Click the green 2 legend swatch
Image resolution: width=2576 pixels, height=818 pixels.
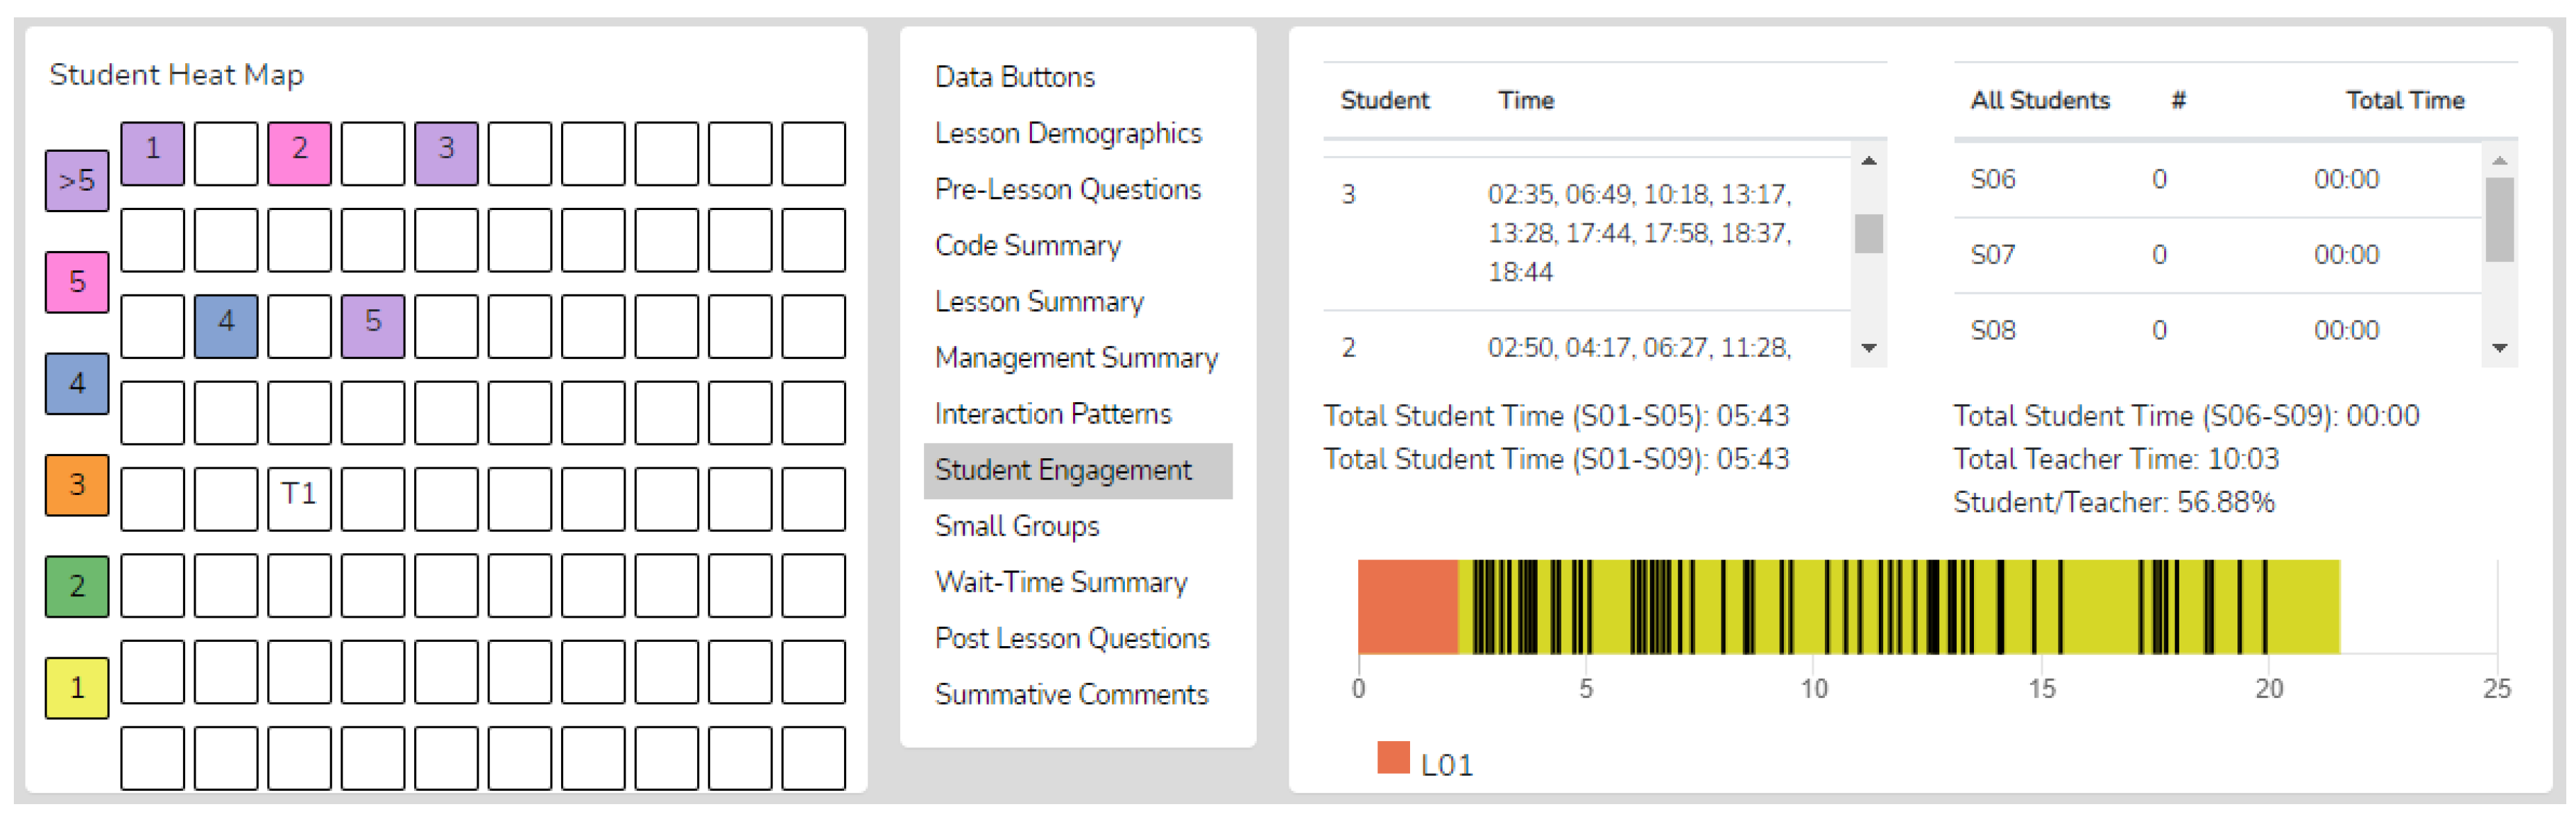click(77, 586)
